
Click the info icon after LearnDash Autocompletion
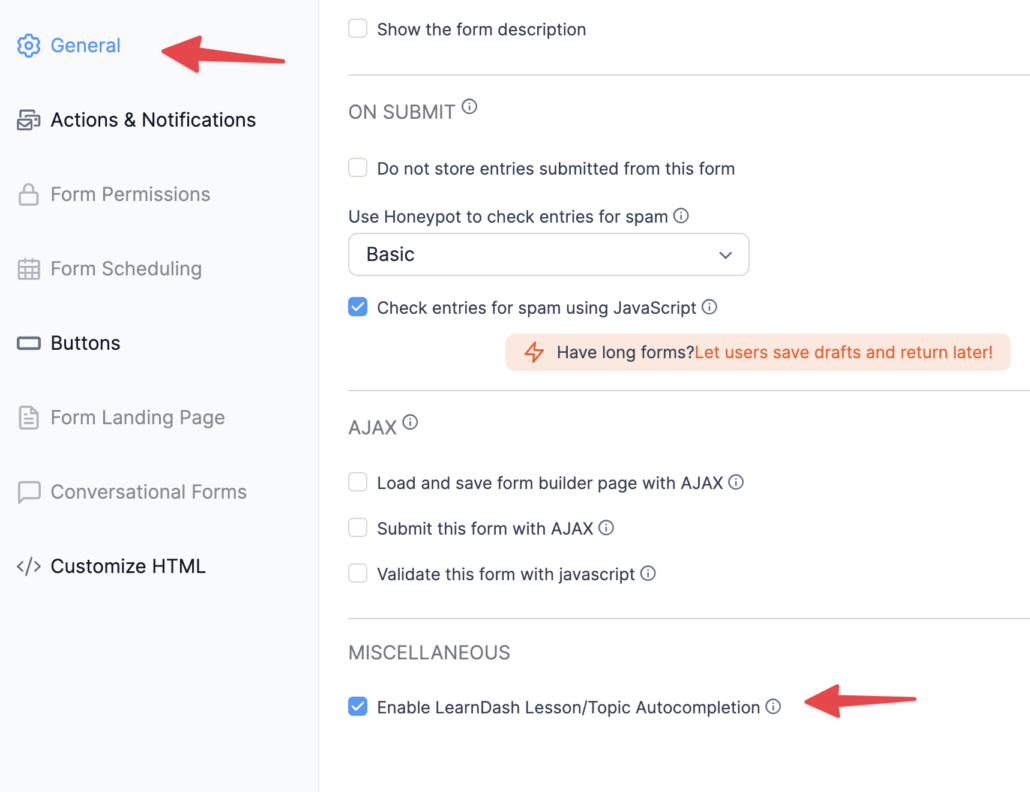click(x=772, y=706)
